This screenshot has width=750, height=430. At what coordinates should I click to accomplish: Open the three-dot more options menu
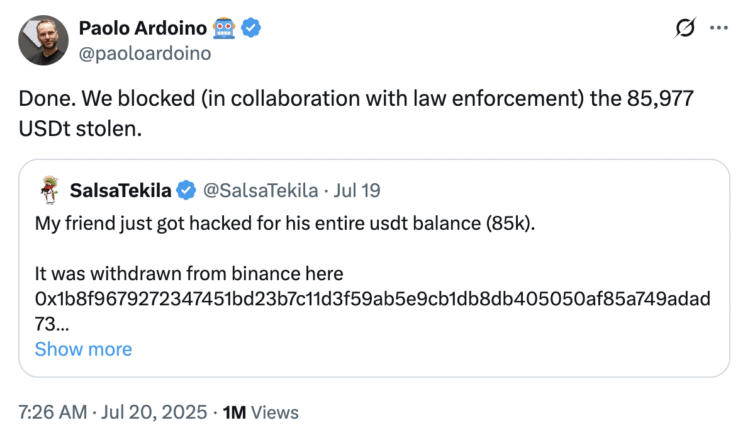click(x=718, y=29)
